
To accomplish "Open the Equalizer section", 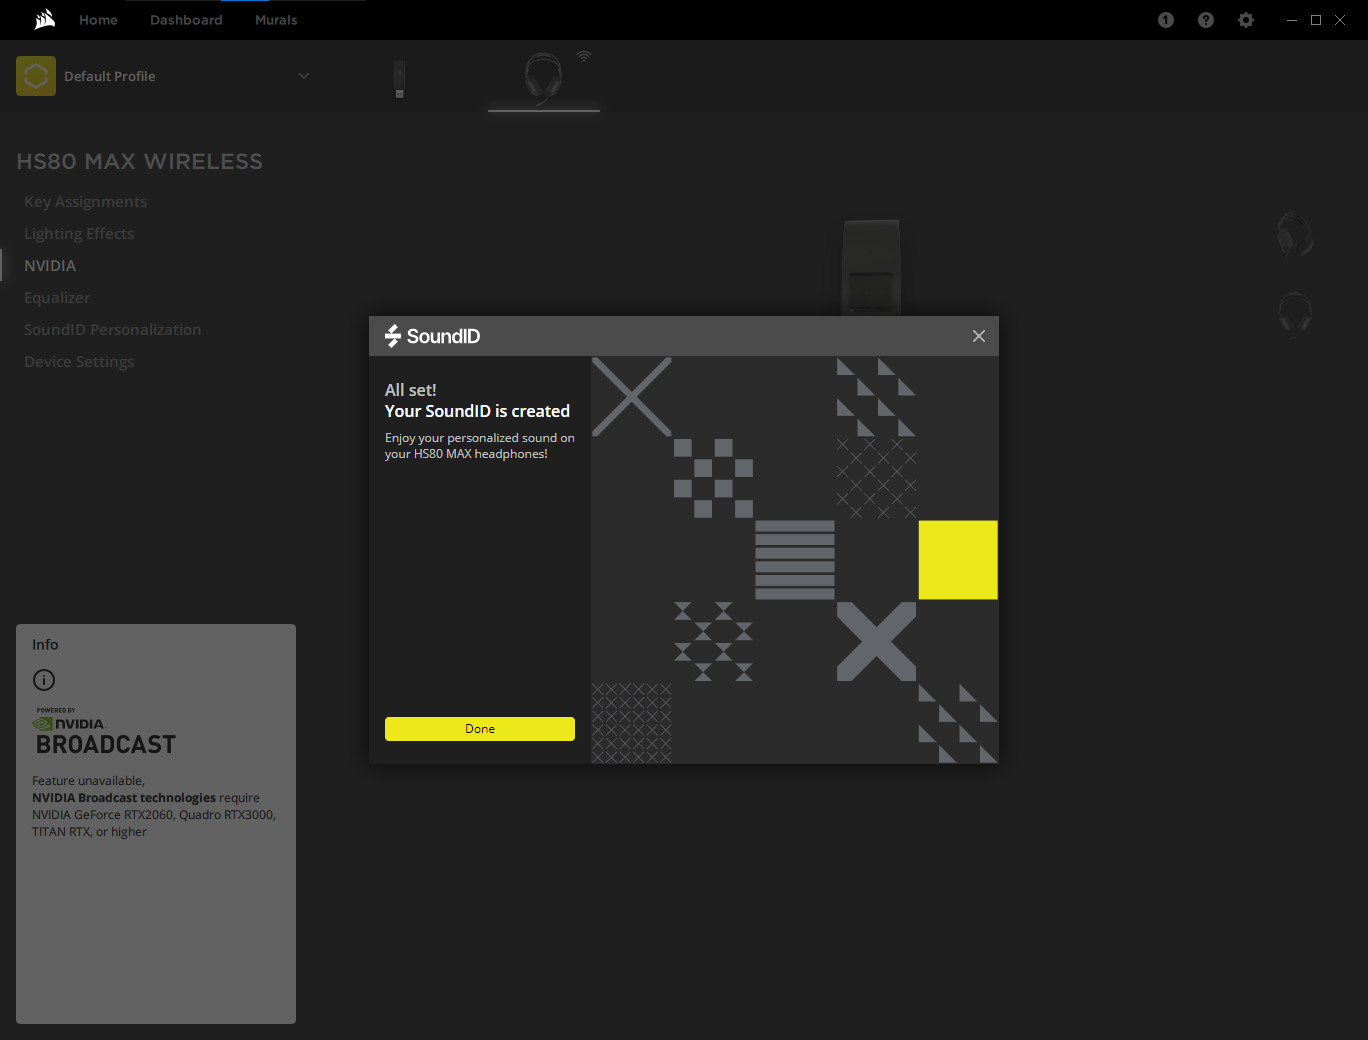I will [57, 298].
